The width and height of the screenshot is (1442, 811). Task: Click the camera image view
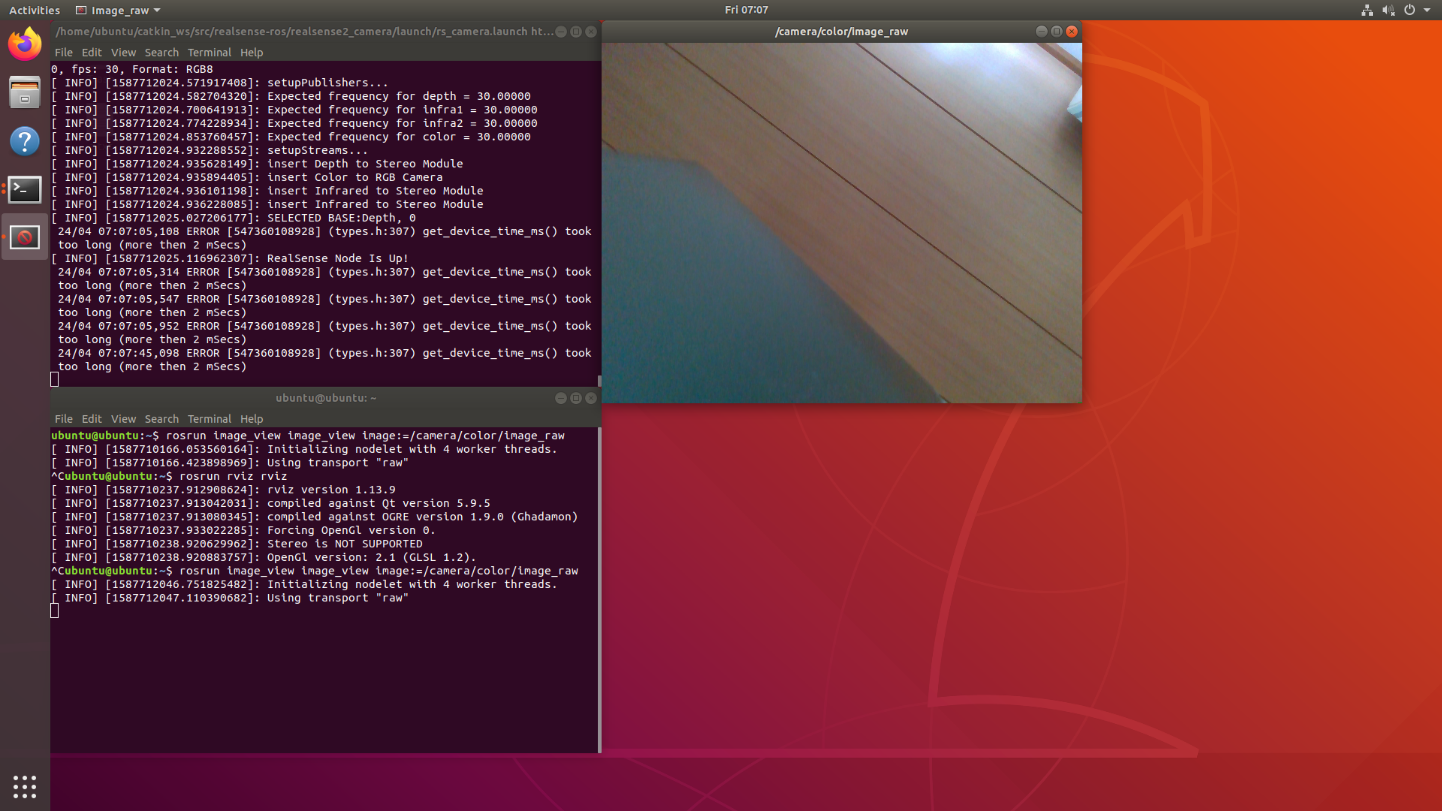[x=842, y=222]
